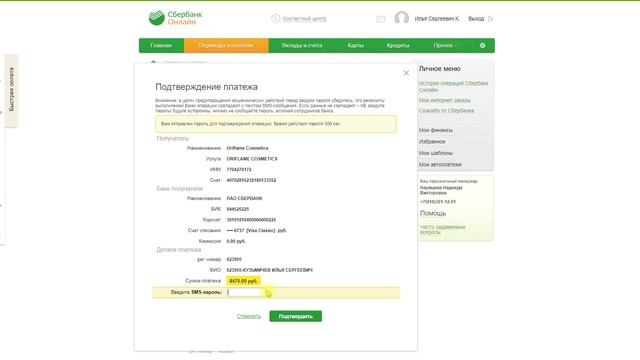Expand the Прочее dropdown menu
This screenshot has height=360, width=640.
[x=445, y=45]
